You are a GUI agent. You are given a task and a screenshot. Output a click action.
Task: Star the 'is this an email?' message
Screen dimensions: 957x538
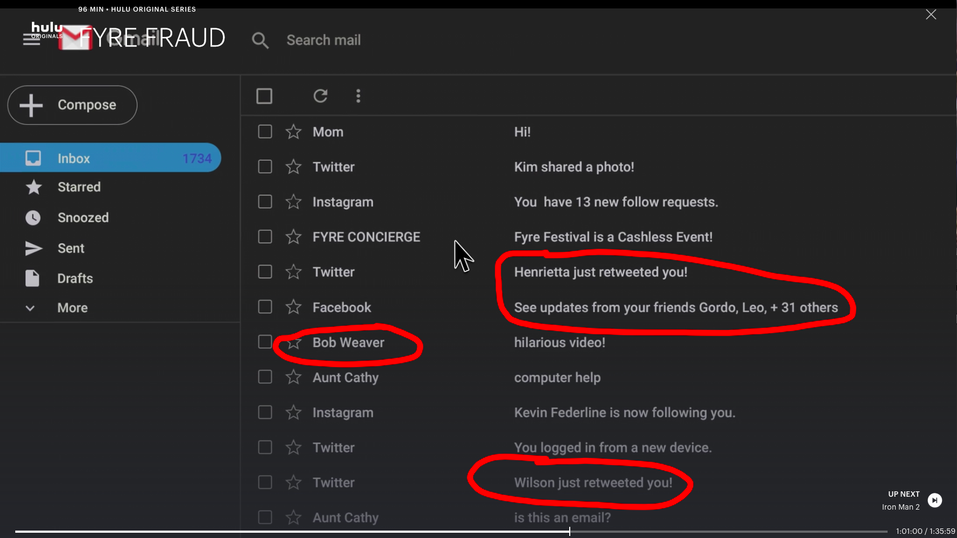[294, 517]
